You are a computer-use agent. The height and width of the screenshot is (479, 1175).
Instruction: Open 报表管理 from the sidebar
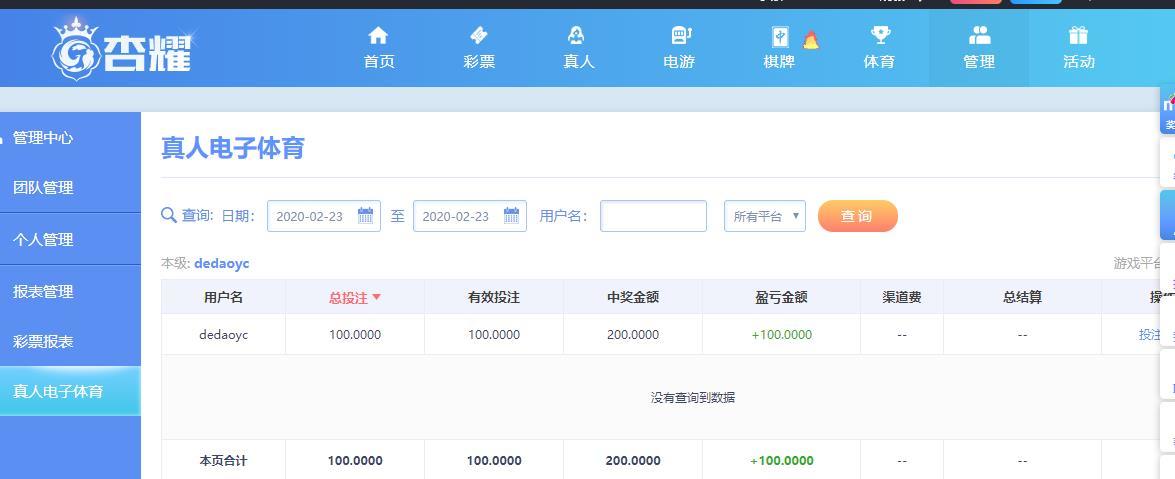(43, 291)
